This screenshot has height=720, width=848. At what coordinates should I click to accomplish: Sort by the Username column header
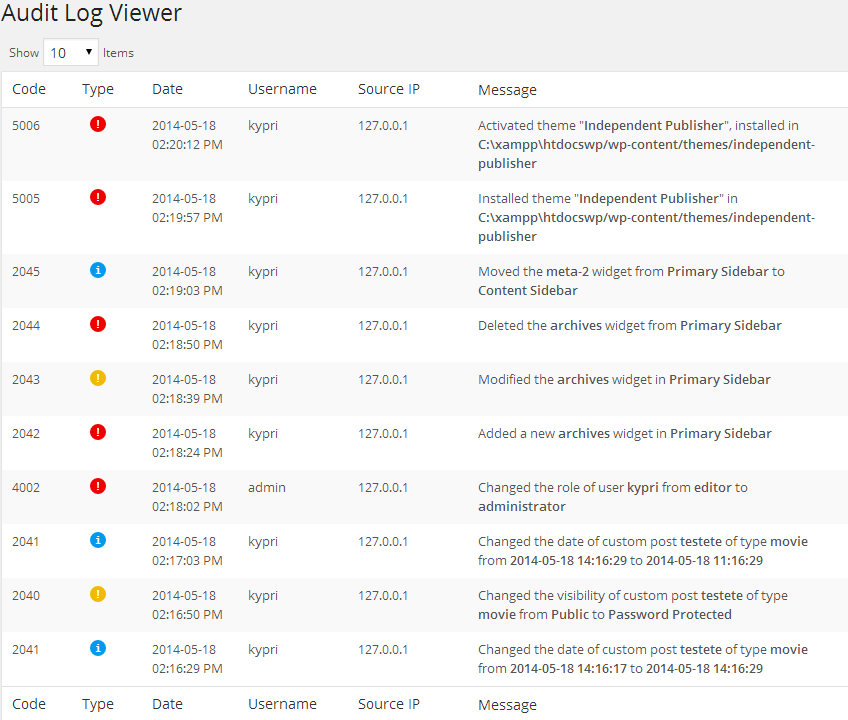click(x=282, y=89)
